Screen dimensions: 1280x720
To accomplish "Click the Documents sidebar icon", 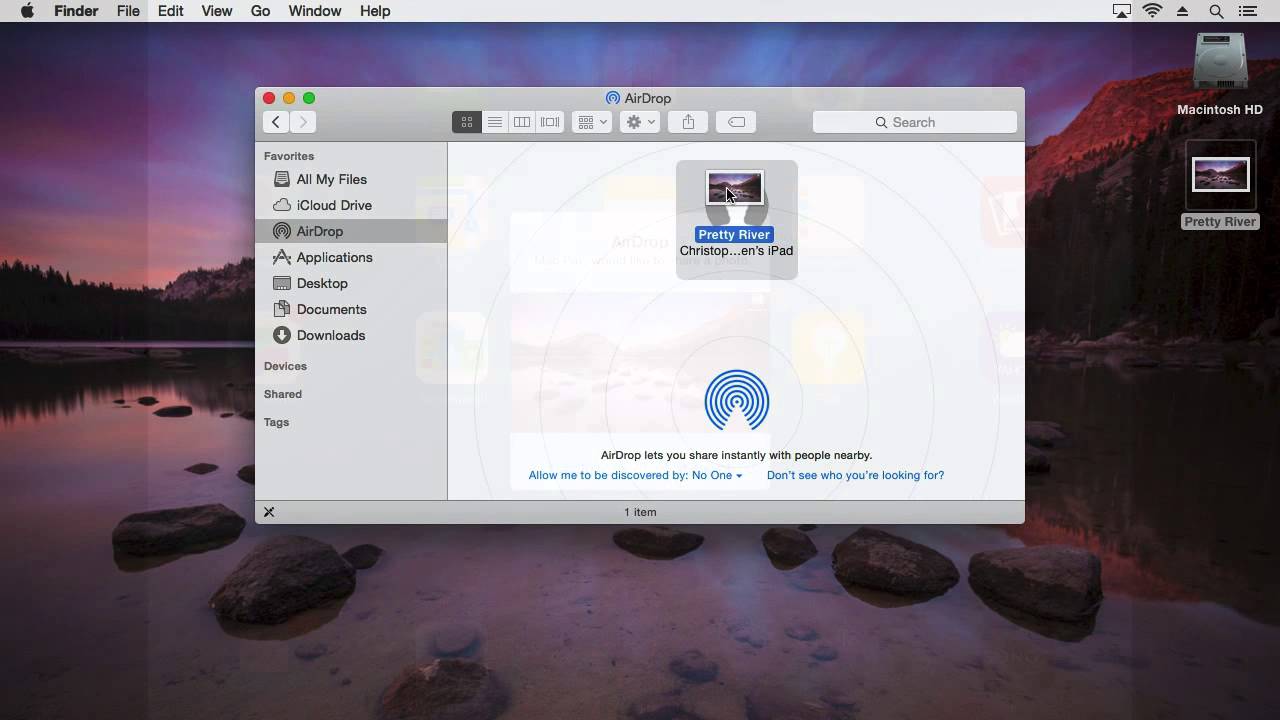I will click(x=282, y=309).
